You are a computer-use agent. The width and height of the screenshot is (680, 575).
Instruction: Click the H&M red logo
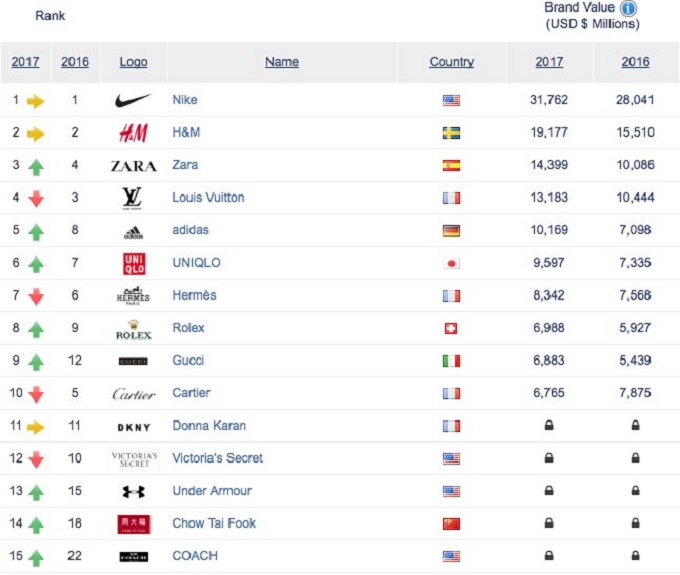click(x=134, y=133)
